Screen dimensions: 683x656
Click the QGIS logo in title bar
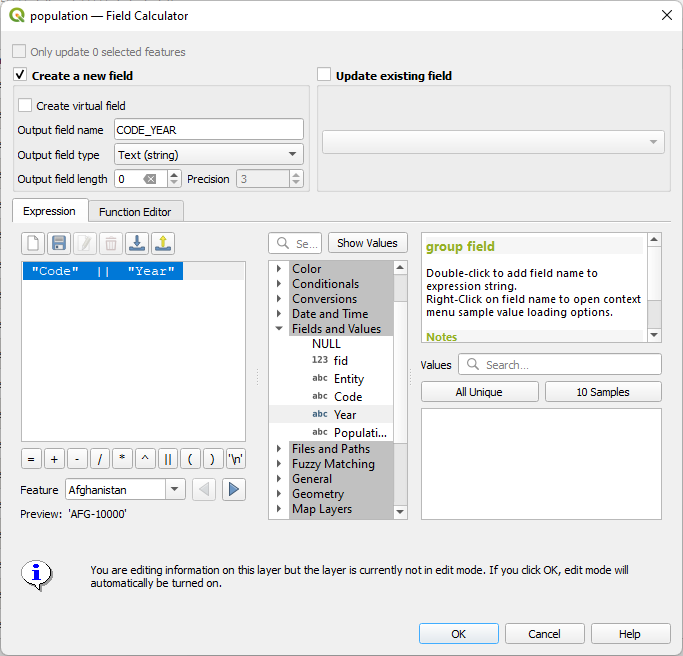click(17, 15)
